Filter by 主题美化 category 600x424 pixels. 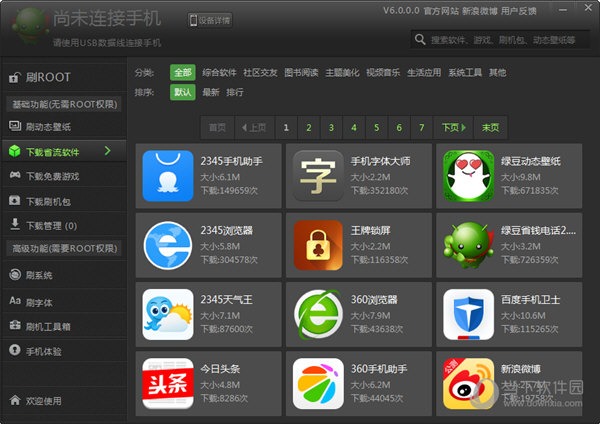pyautogui.click(x=342, y=72)
